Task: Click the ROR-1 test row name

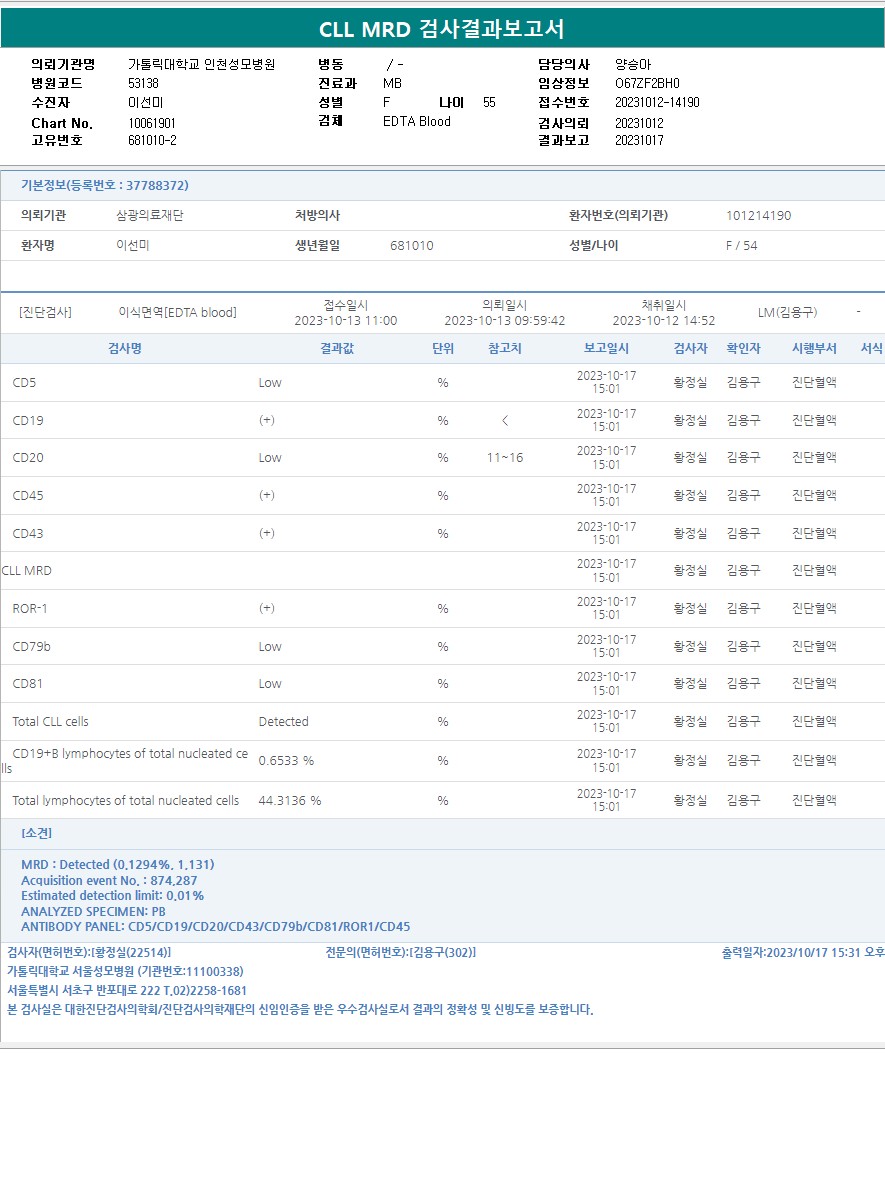Action: click(30, 609)
